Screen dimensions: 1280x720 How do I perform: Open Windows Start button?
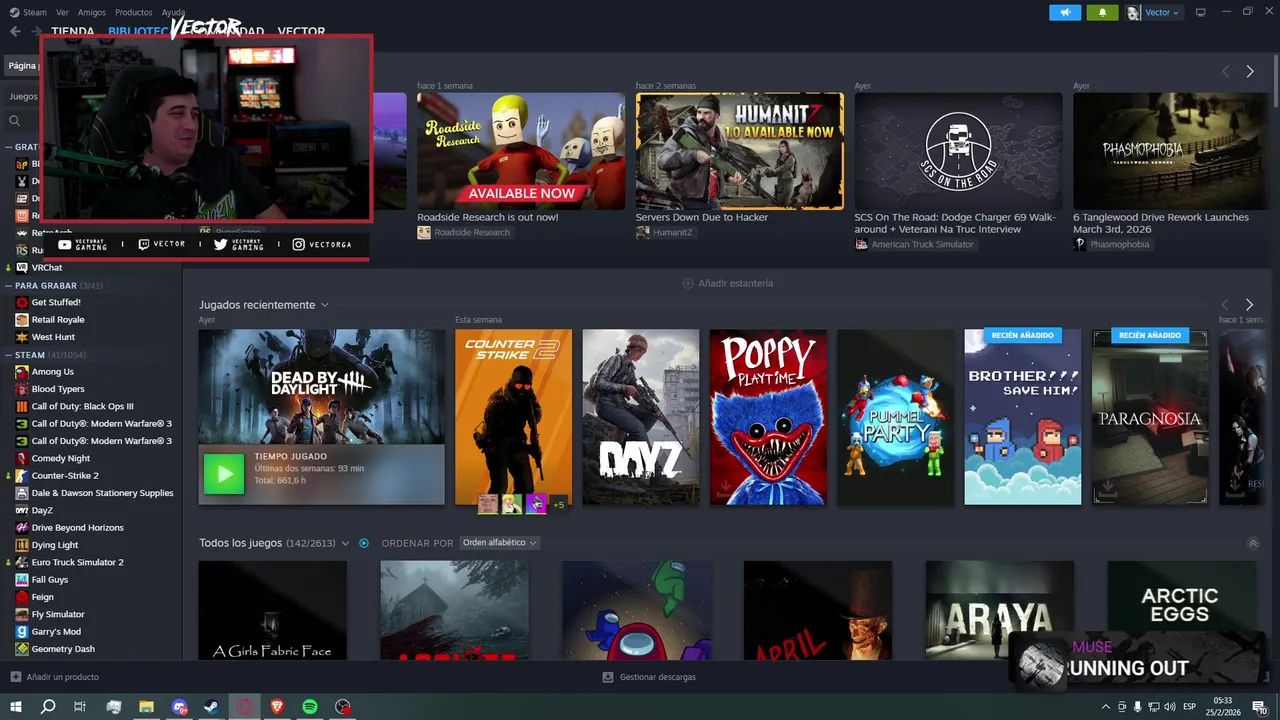point(16,707)
